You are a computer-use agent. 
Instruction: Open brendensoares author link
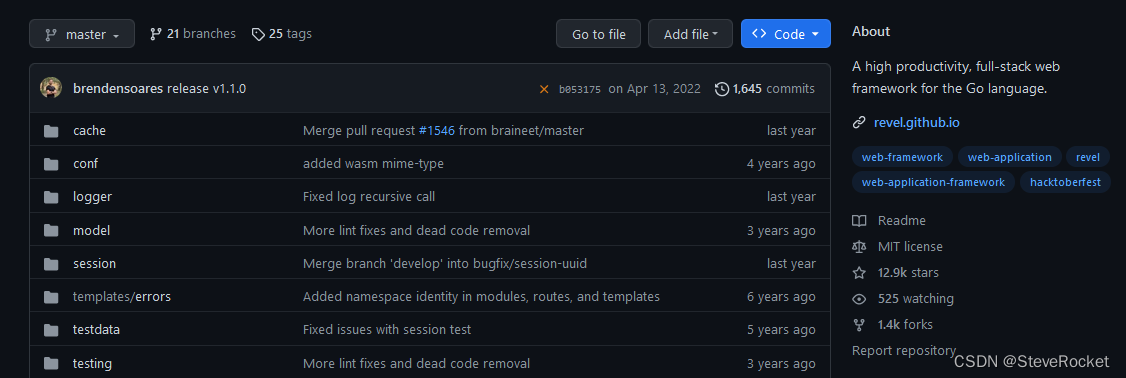[118, 89]
